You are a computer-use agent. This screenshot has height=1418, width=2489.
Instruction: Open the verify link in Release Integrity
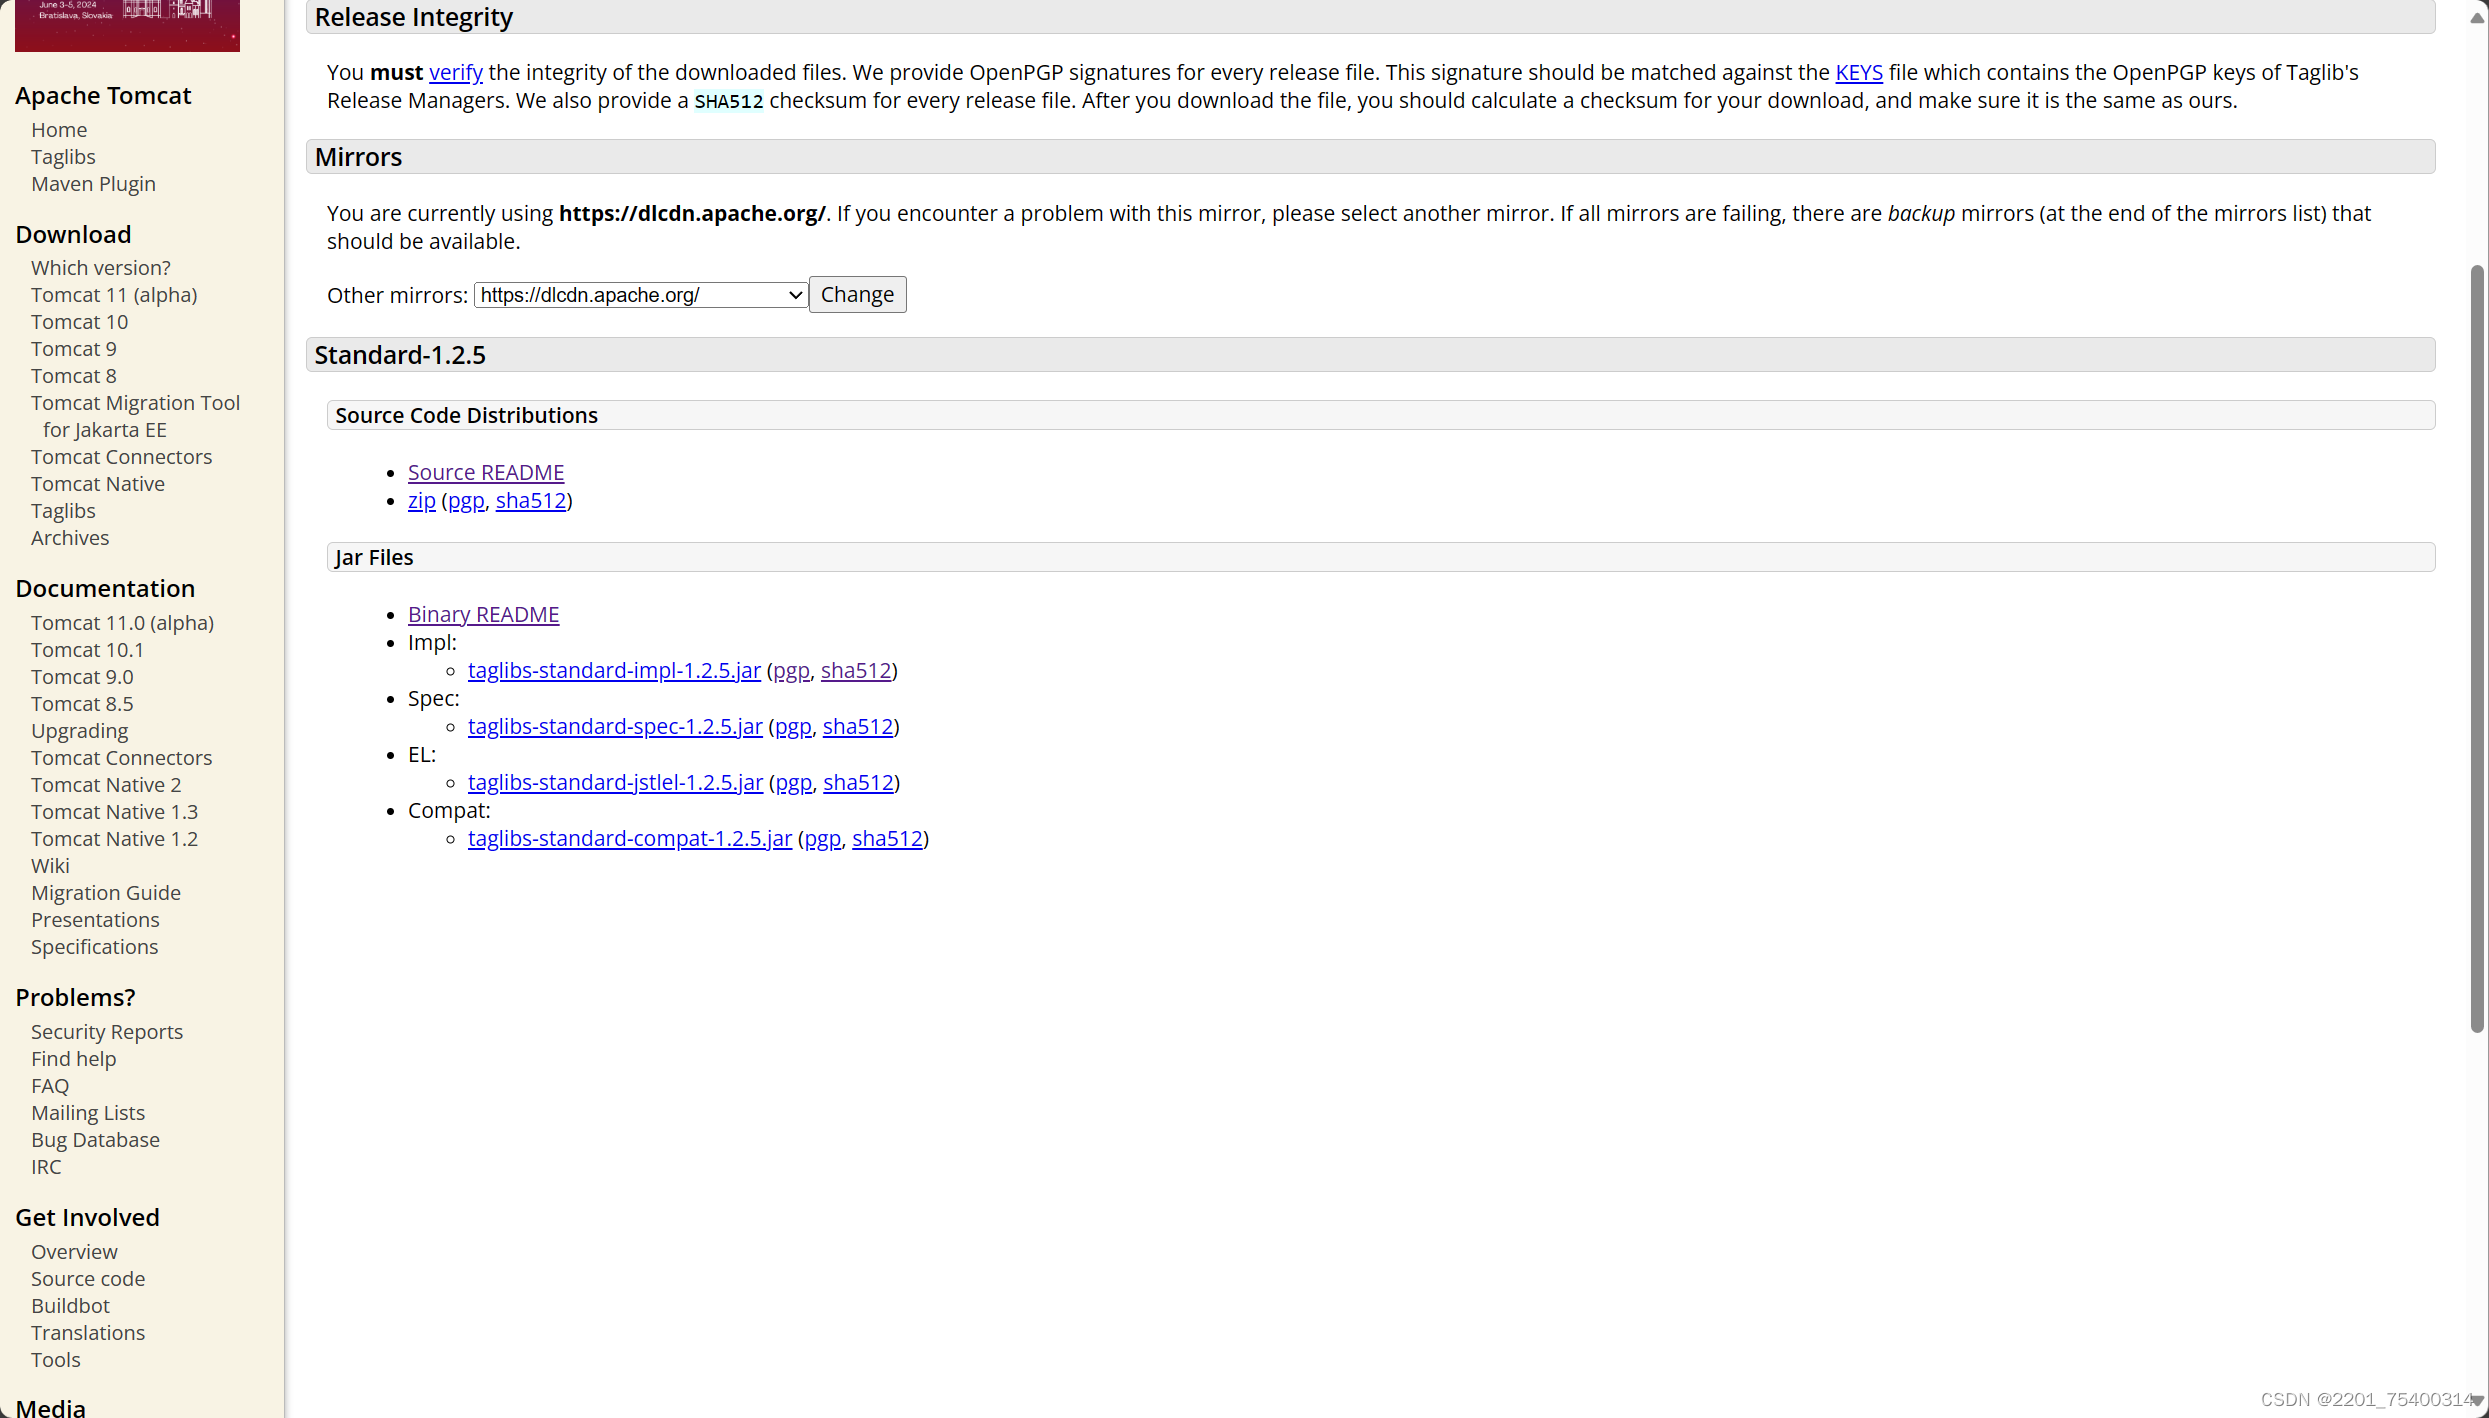tap(455, 72)
